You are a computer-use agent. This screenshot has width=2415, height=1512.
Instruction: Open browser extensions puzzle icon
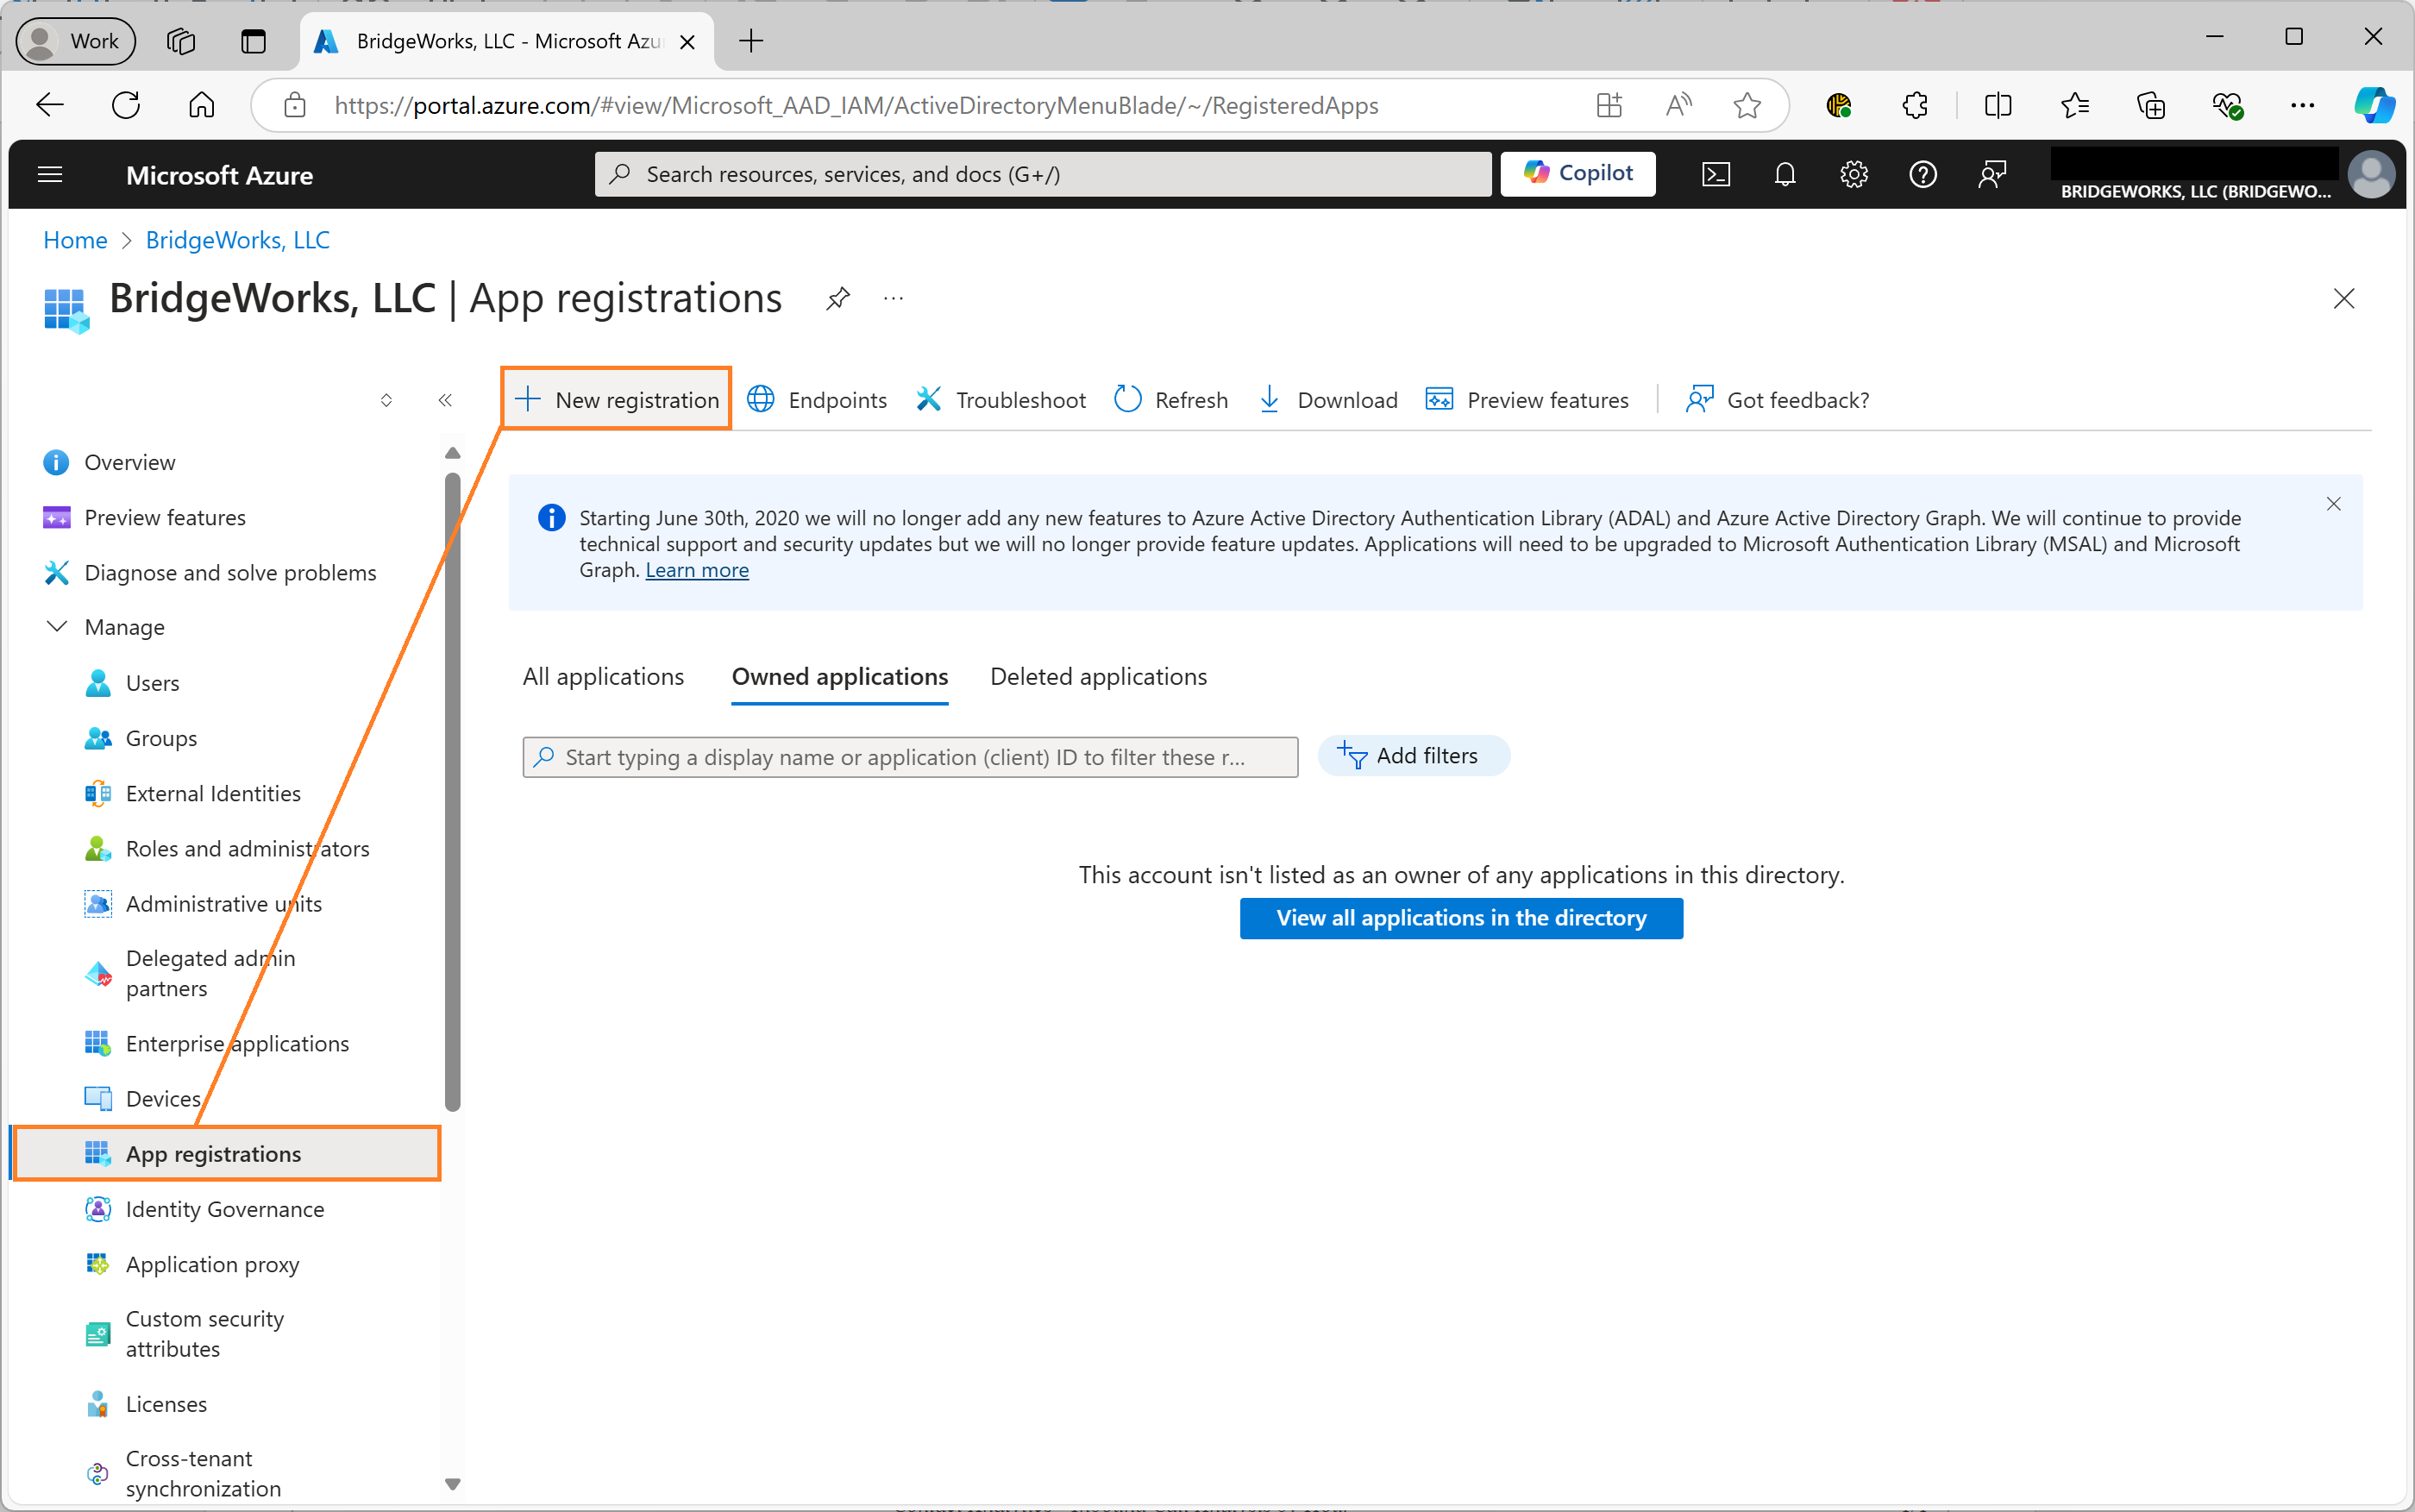[1914, 105]
